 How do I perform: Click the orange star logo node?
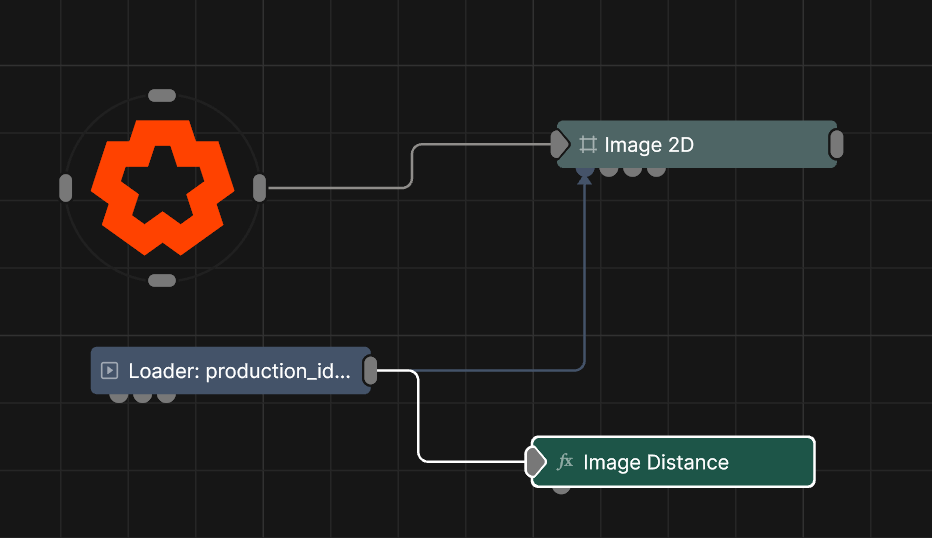[162, 187]
